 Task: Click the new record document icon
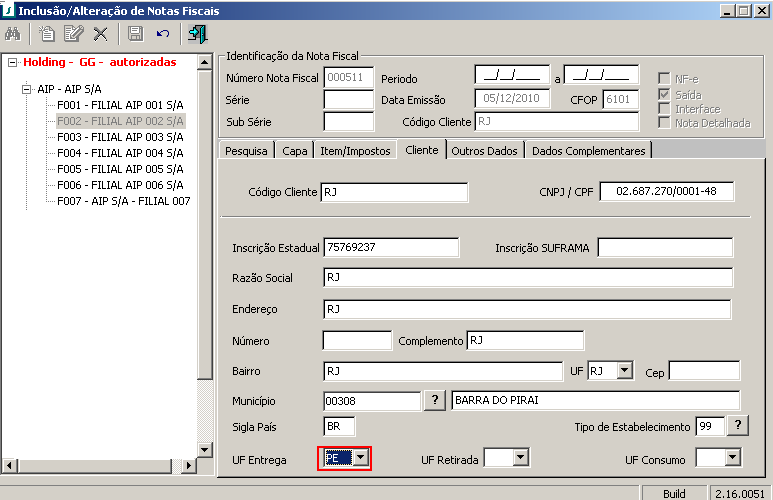pos(46,34)
